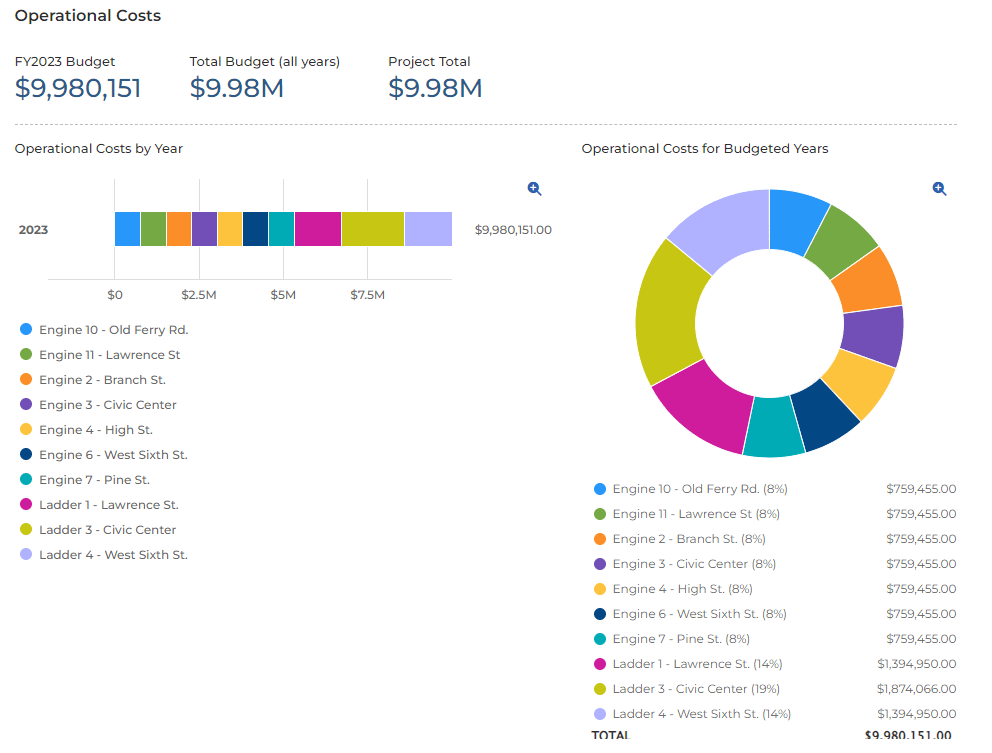Screen dimensions: 992x753
Task: Click the magenta Ladder 1 slice of the donut
Action: click(706, 406)
